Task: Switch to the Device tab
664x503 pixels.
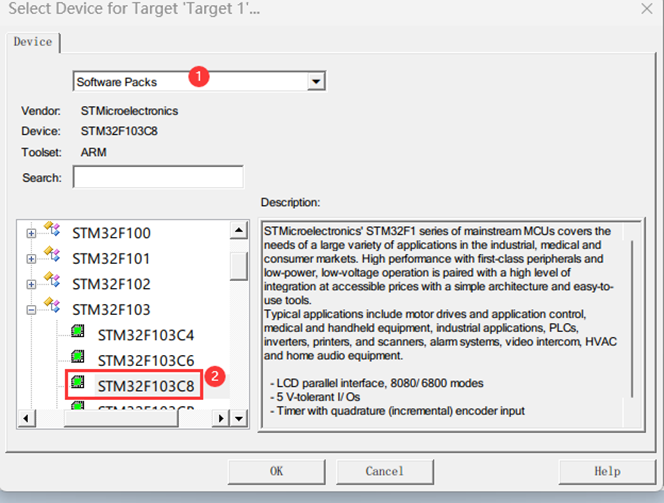Action: pos(33,42)
